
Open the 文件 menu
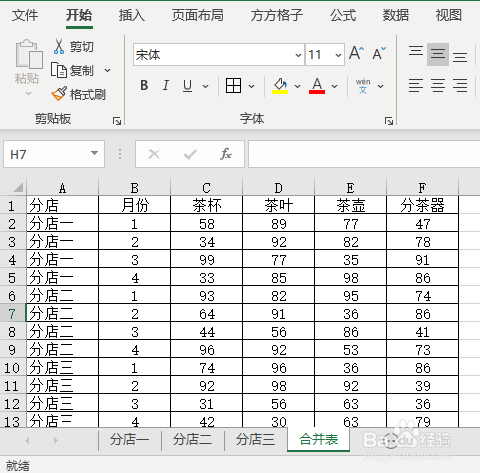pyautogui.click(x=25, y=15)
